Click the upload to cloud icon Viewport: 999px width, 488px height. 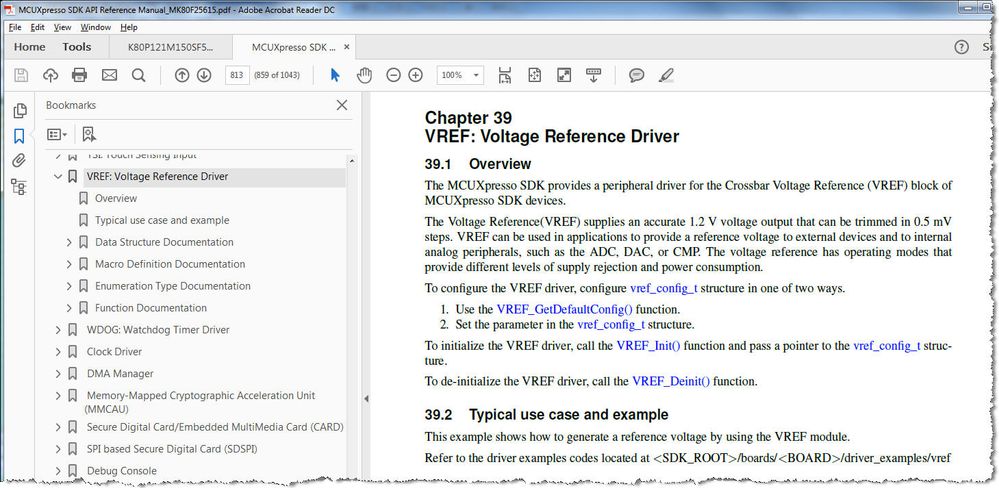[50, 75]
